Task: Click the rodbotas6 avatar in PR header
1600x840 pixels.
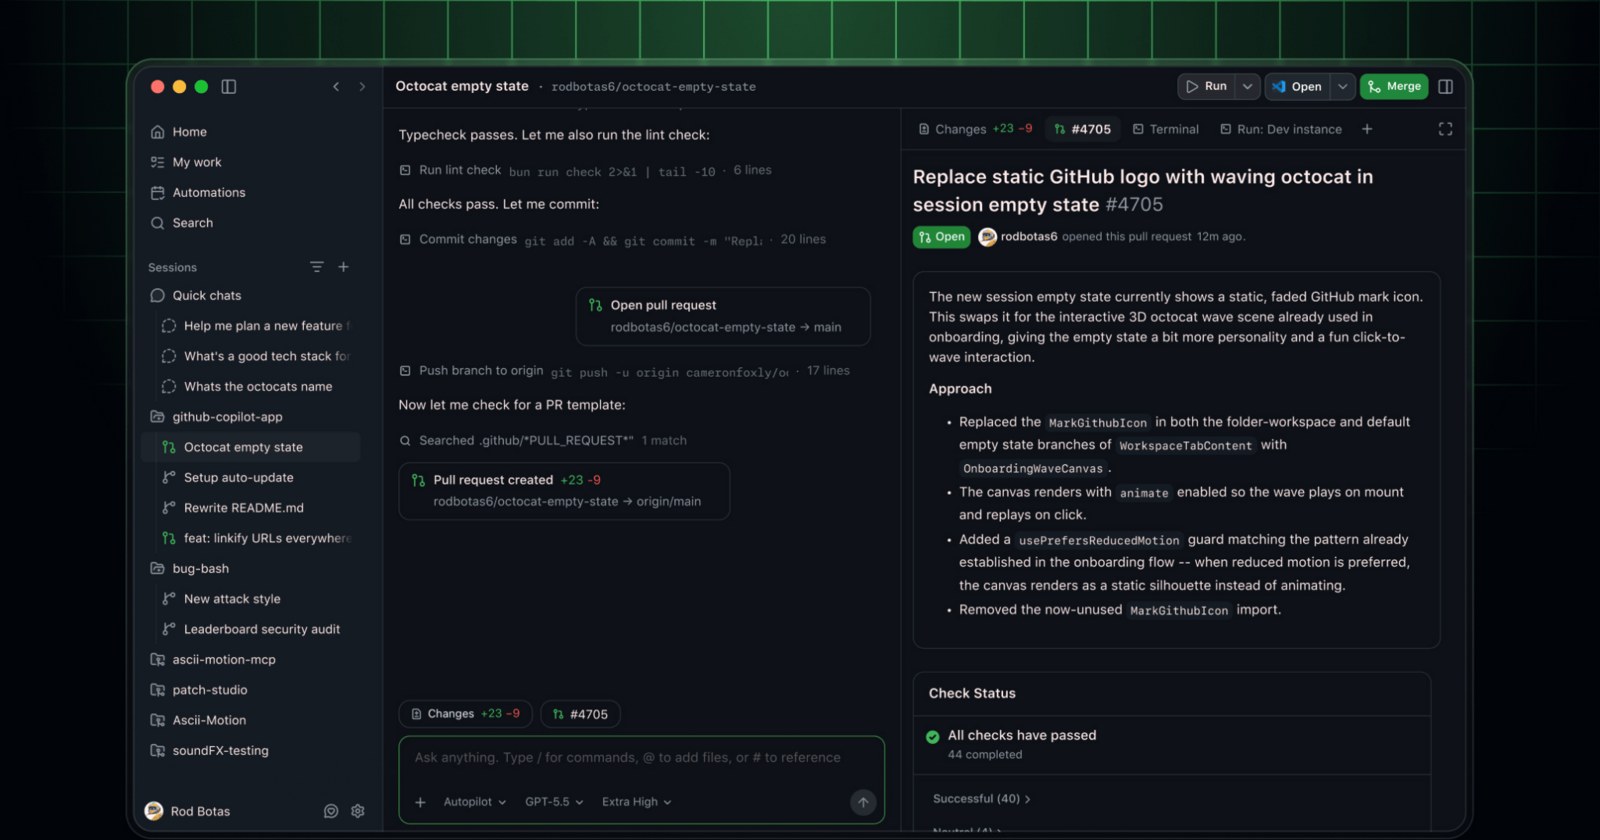Action: click(987, 237)
